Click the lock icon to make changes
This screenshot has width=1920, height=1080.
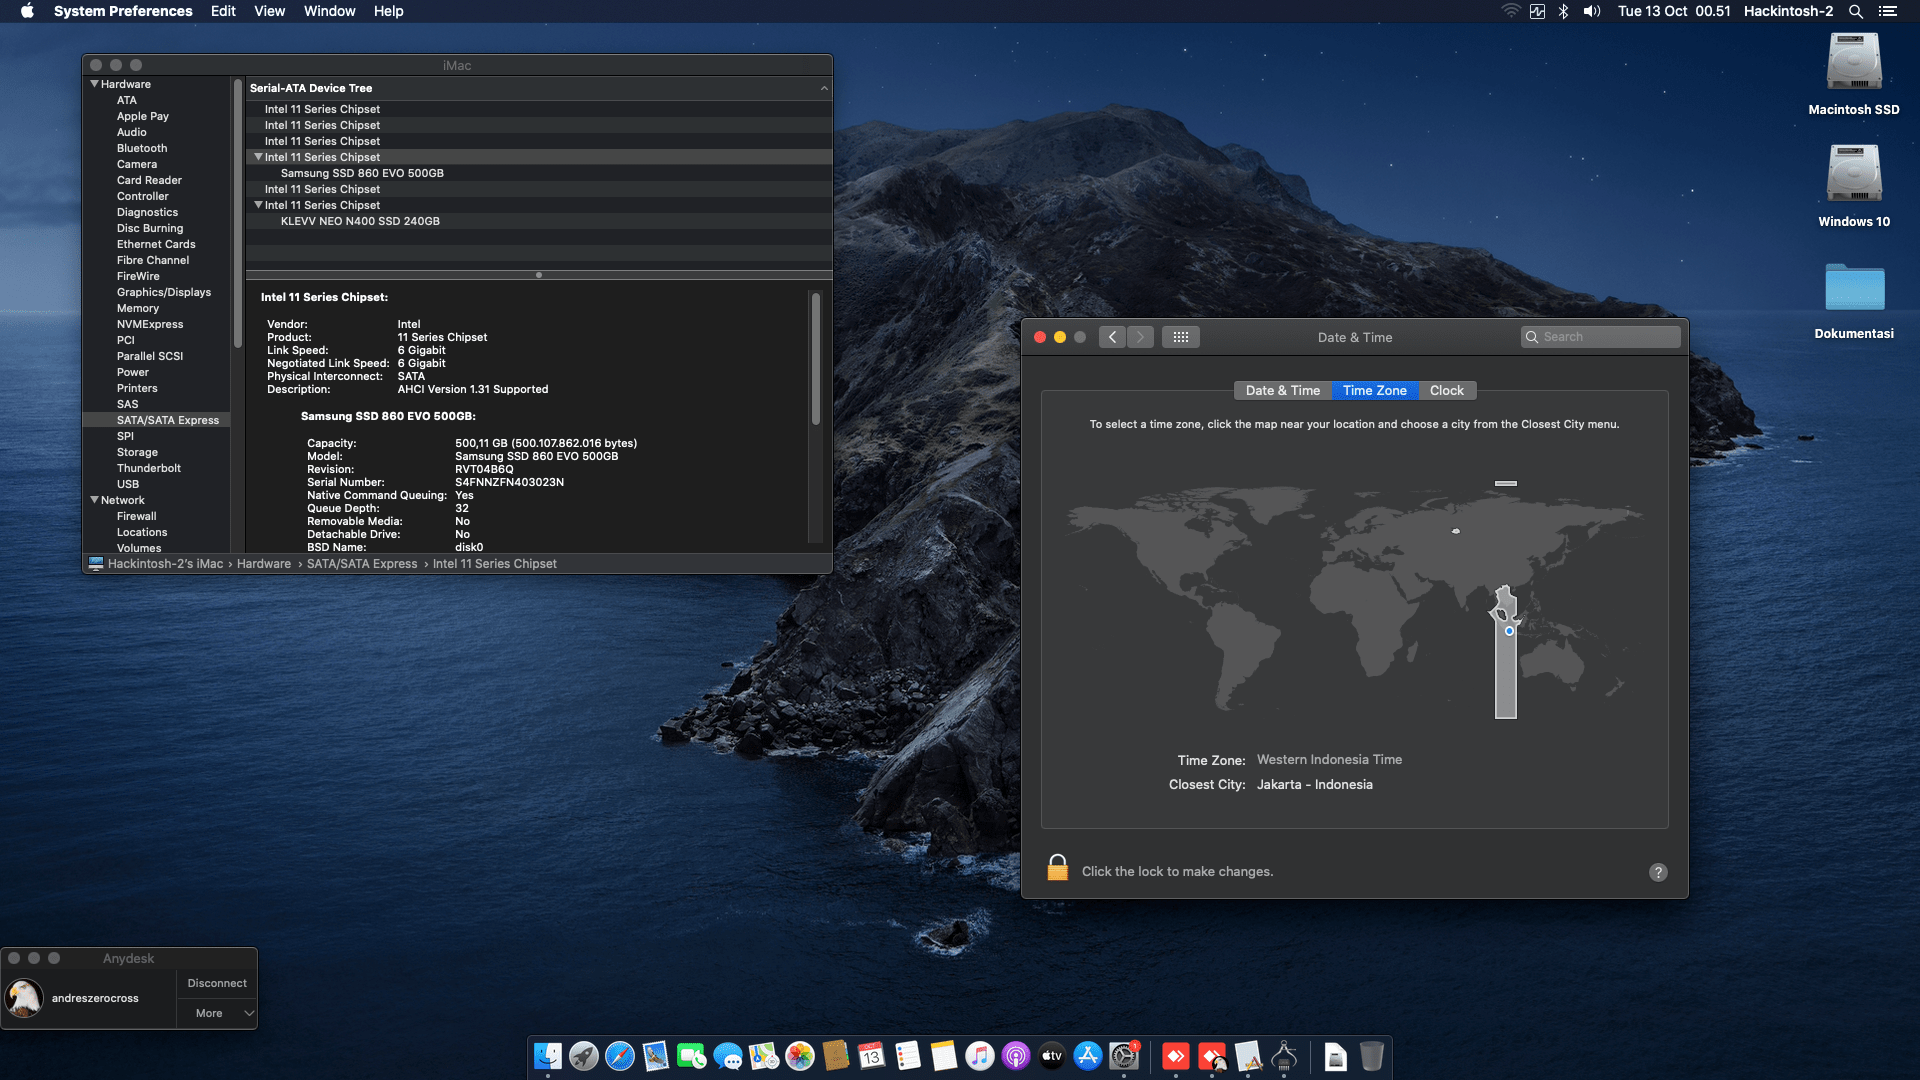pyautogui.click(x=1057, y=868)
